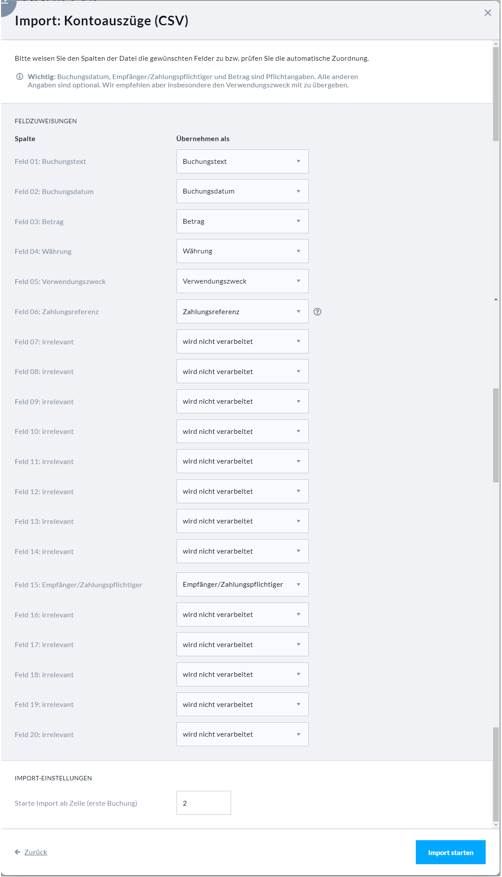Viewport: 502px width, 877px height.
Task: Open the Feld 18 mapping dropdown
Action: pyautogui.click(x=242, y=675)
